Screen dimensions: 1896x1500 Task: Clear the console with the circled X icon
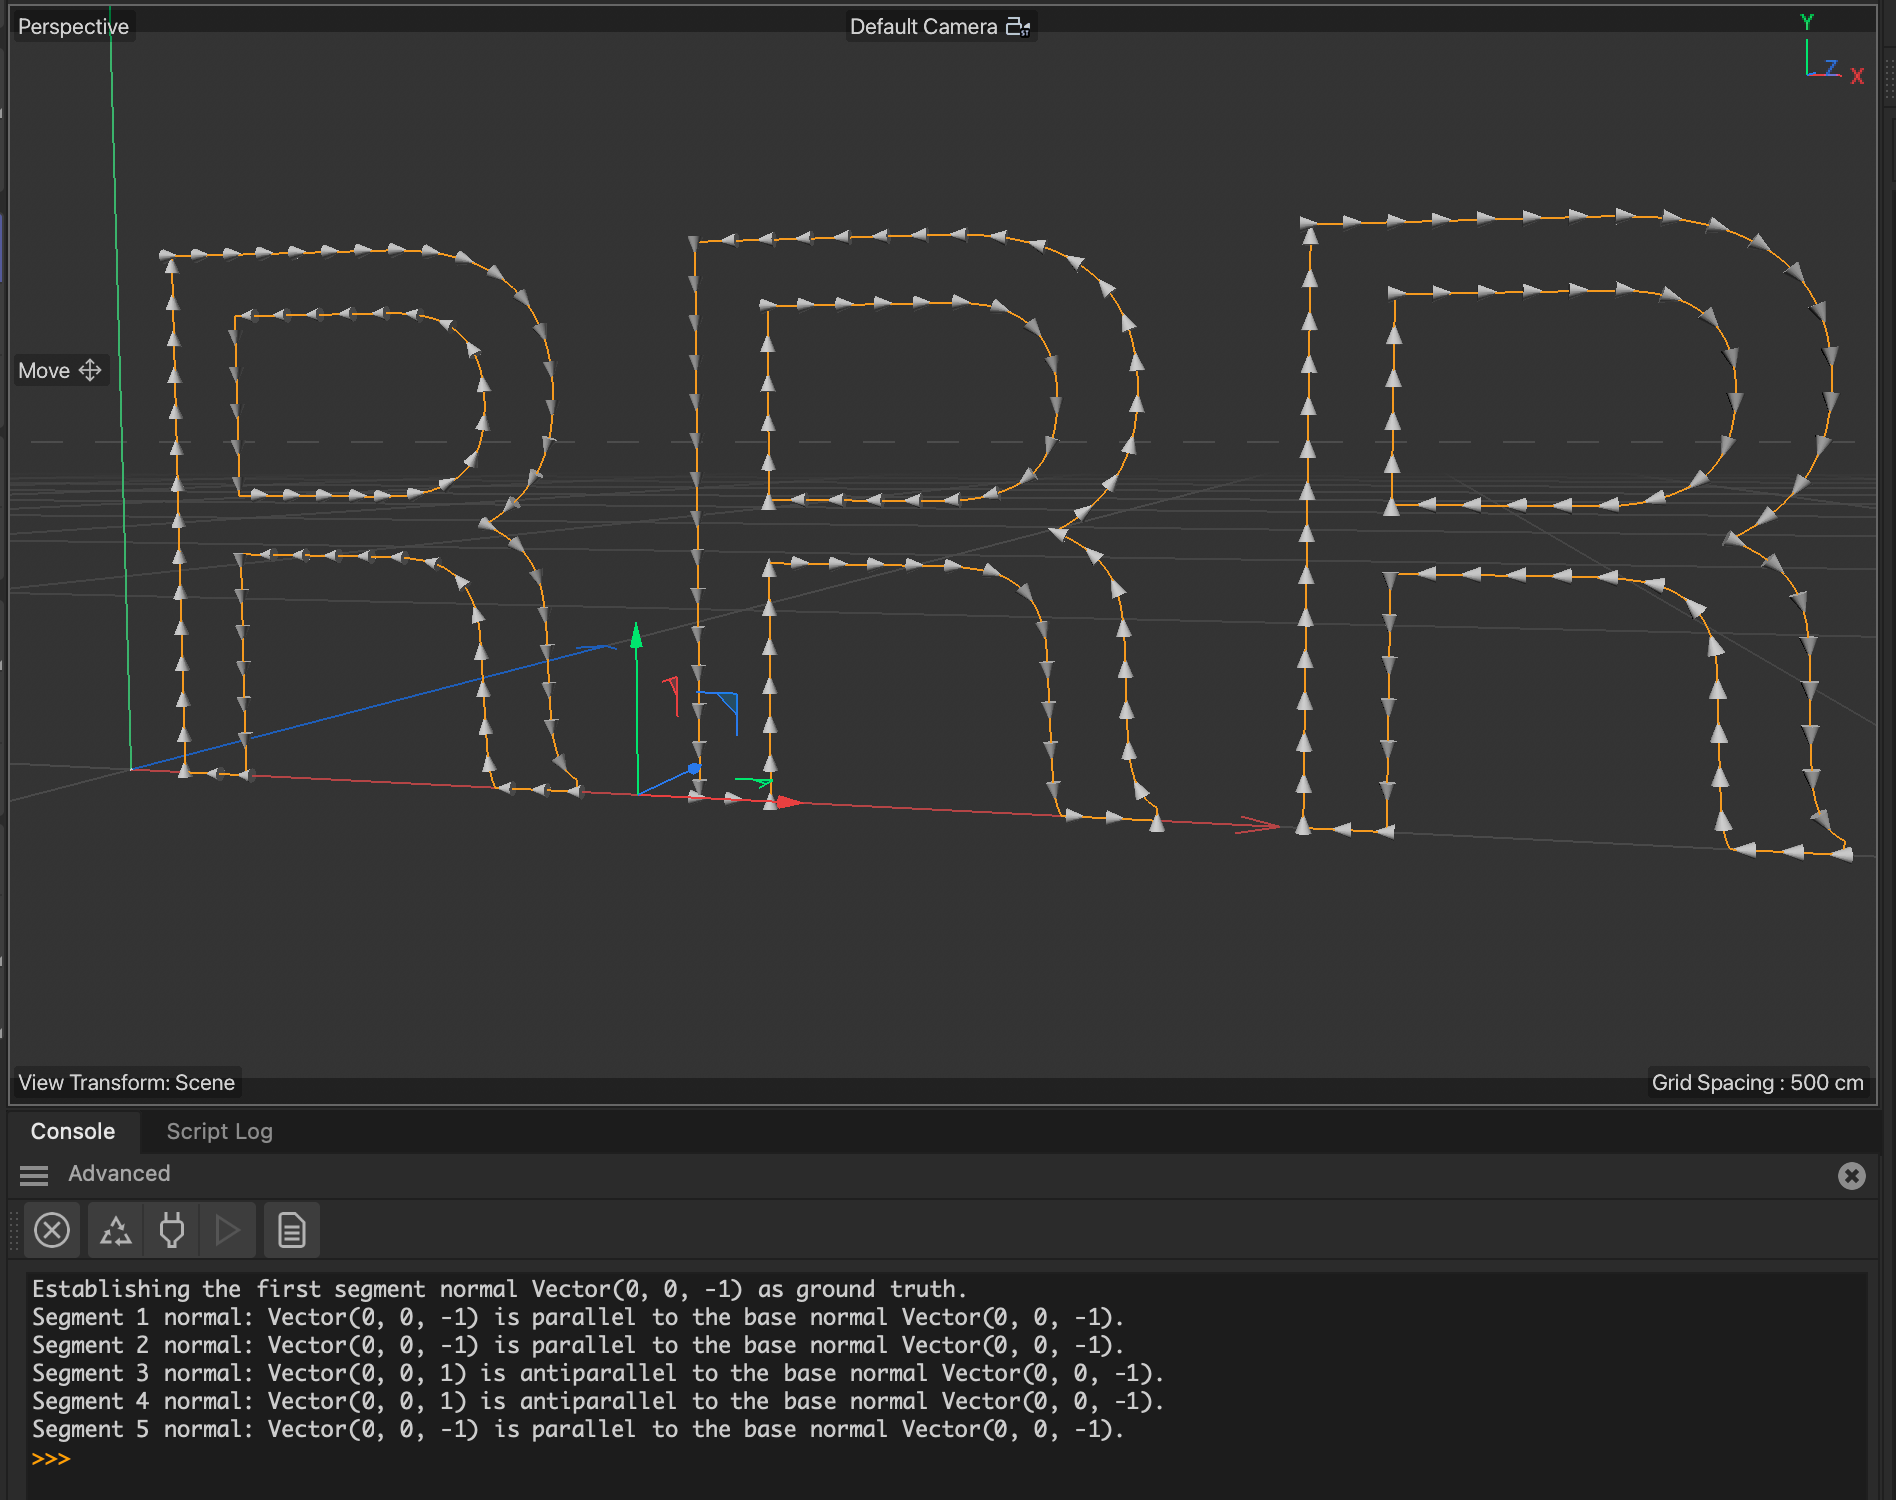(x=52, y=1230)
